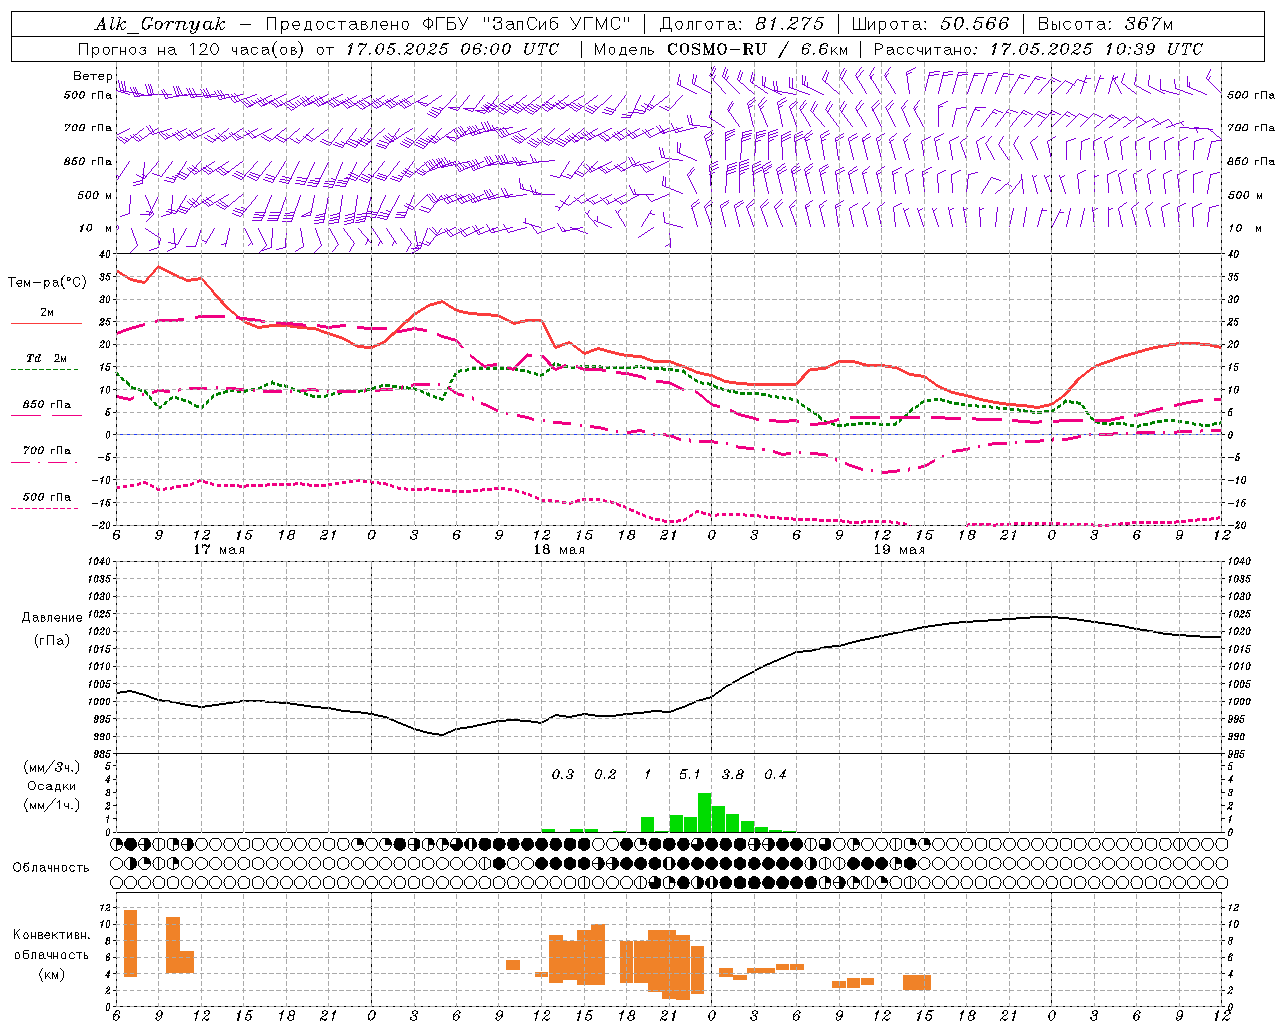Click the 10 м wind level label on left axis
This screenshot has height=1024, width=1280.
[95, 229]
